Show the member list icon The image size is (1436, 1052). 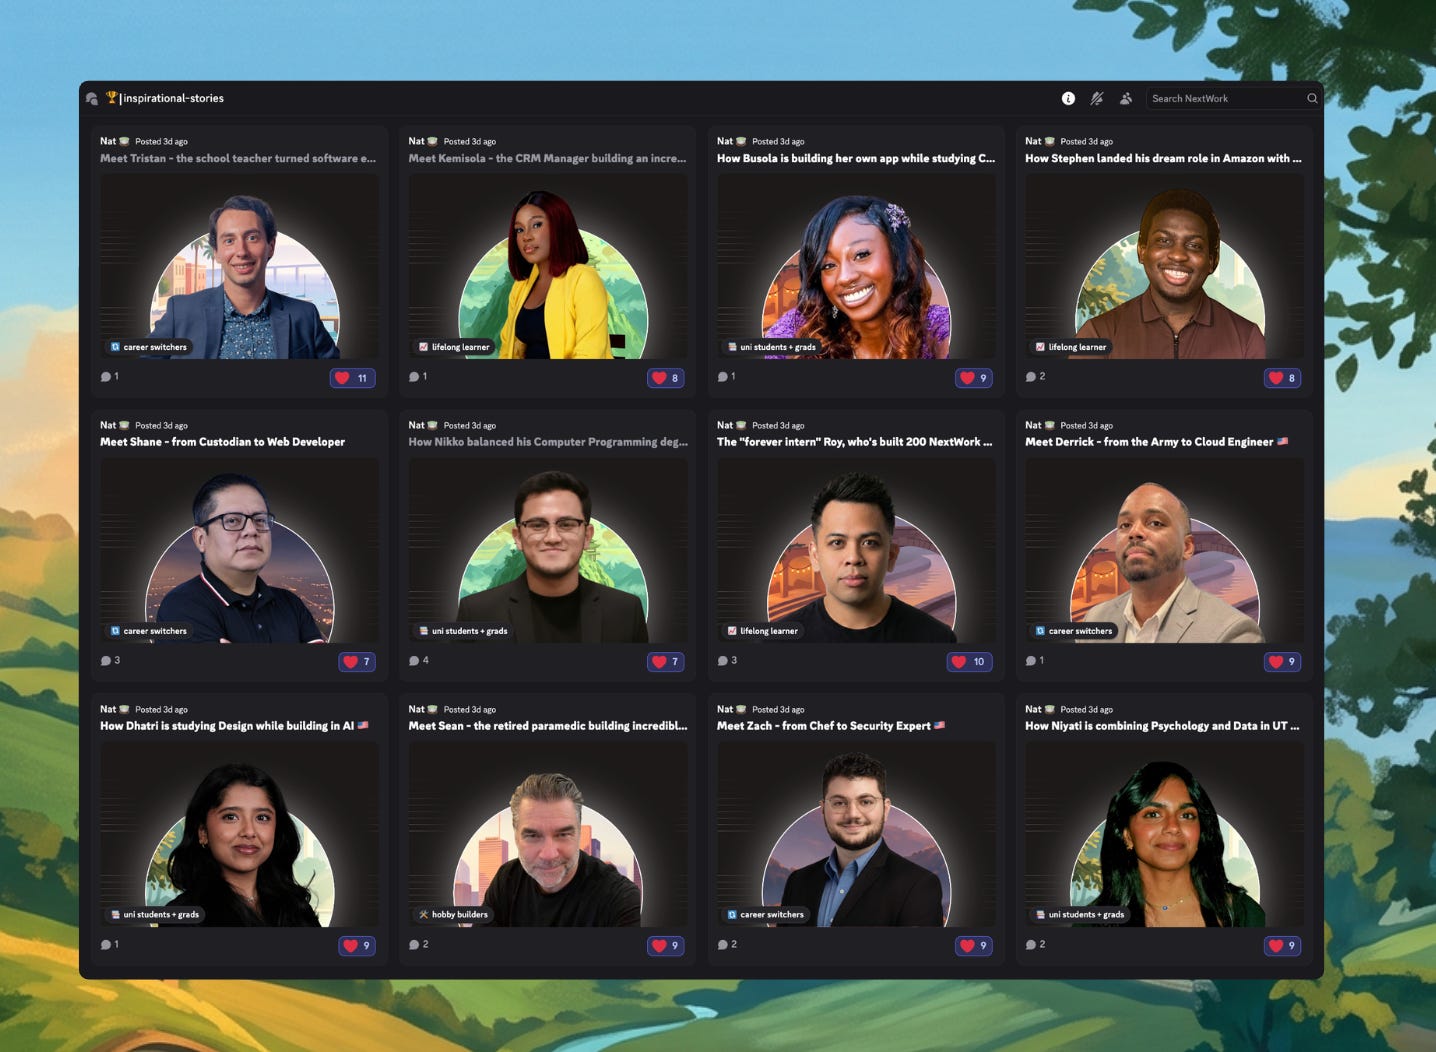pyautogui.click(x=1126, y=98)
